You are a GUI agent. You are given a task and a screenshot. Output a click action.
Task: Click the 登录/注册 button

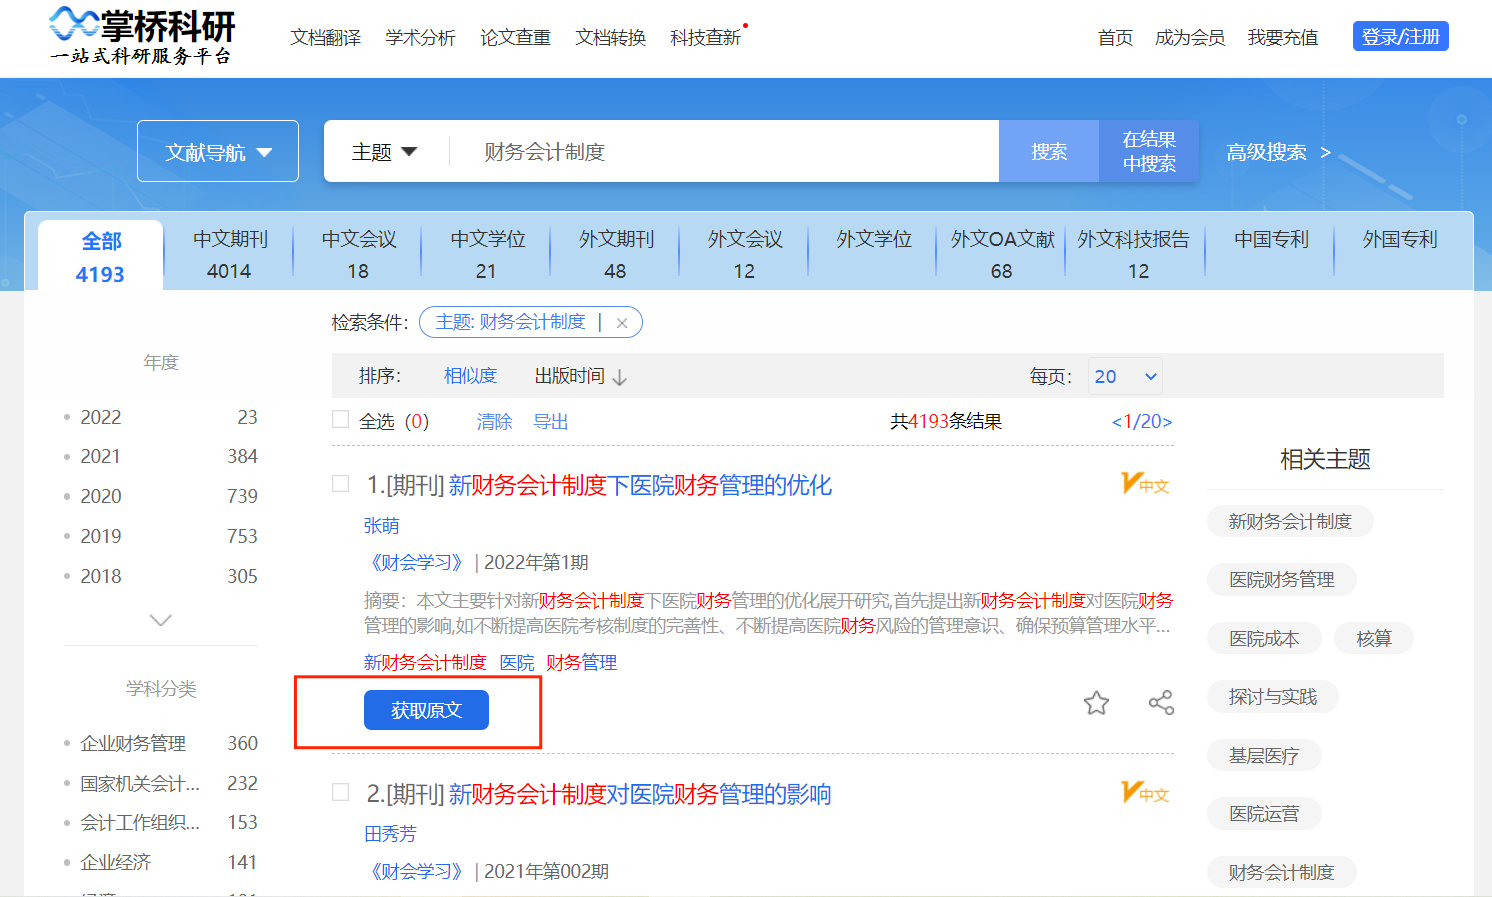pyautogui.click(x=1400, y=37)
